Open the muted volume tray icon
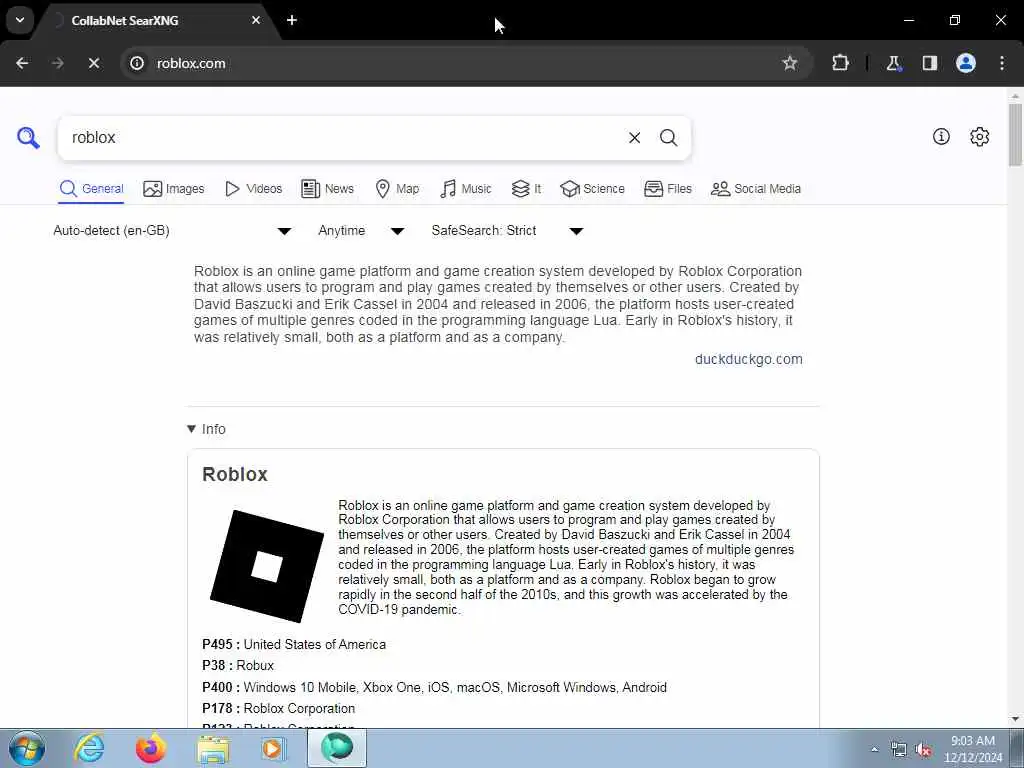The width and height of the screenshot is (1024, 768). 923,750
